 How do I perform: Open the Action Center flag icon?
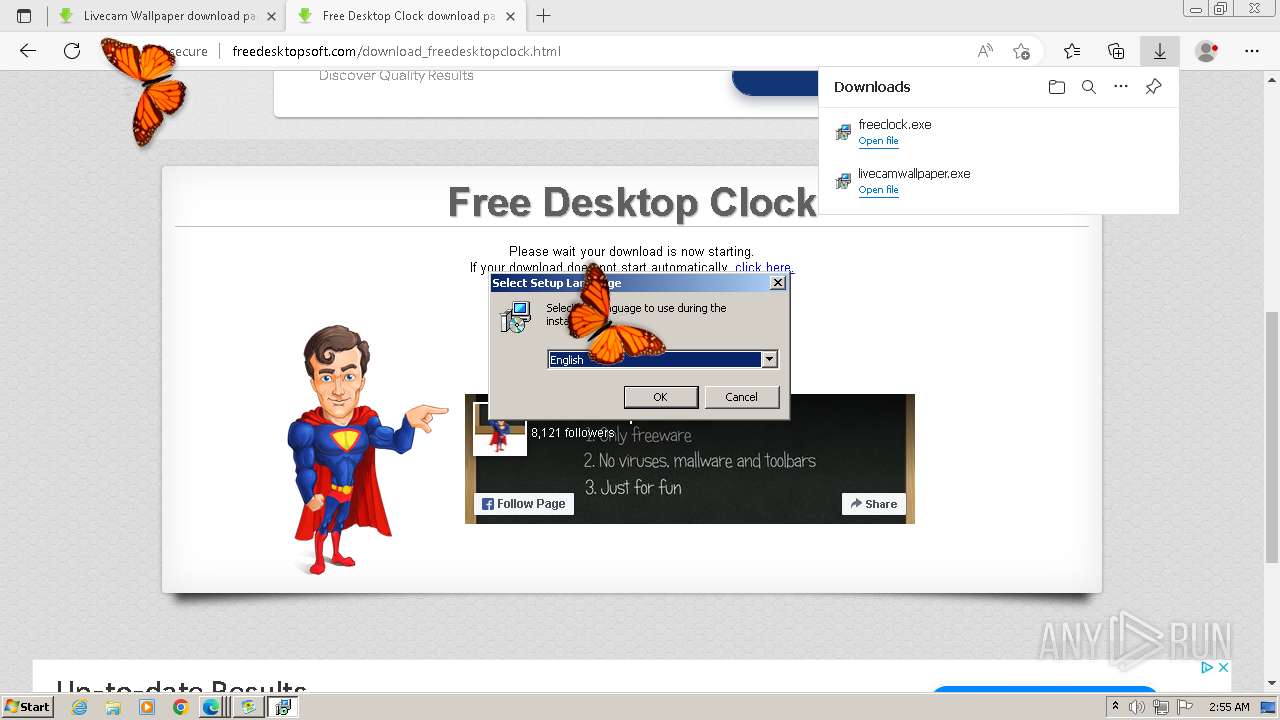(1184, 707)
